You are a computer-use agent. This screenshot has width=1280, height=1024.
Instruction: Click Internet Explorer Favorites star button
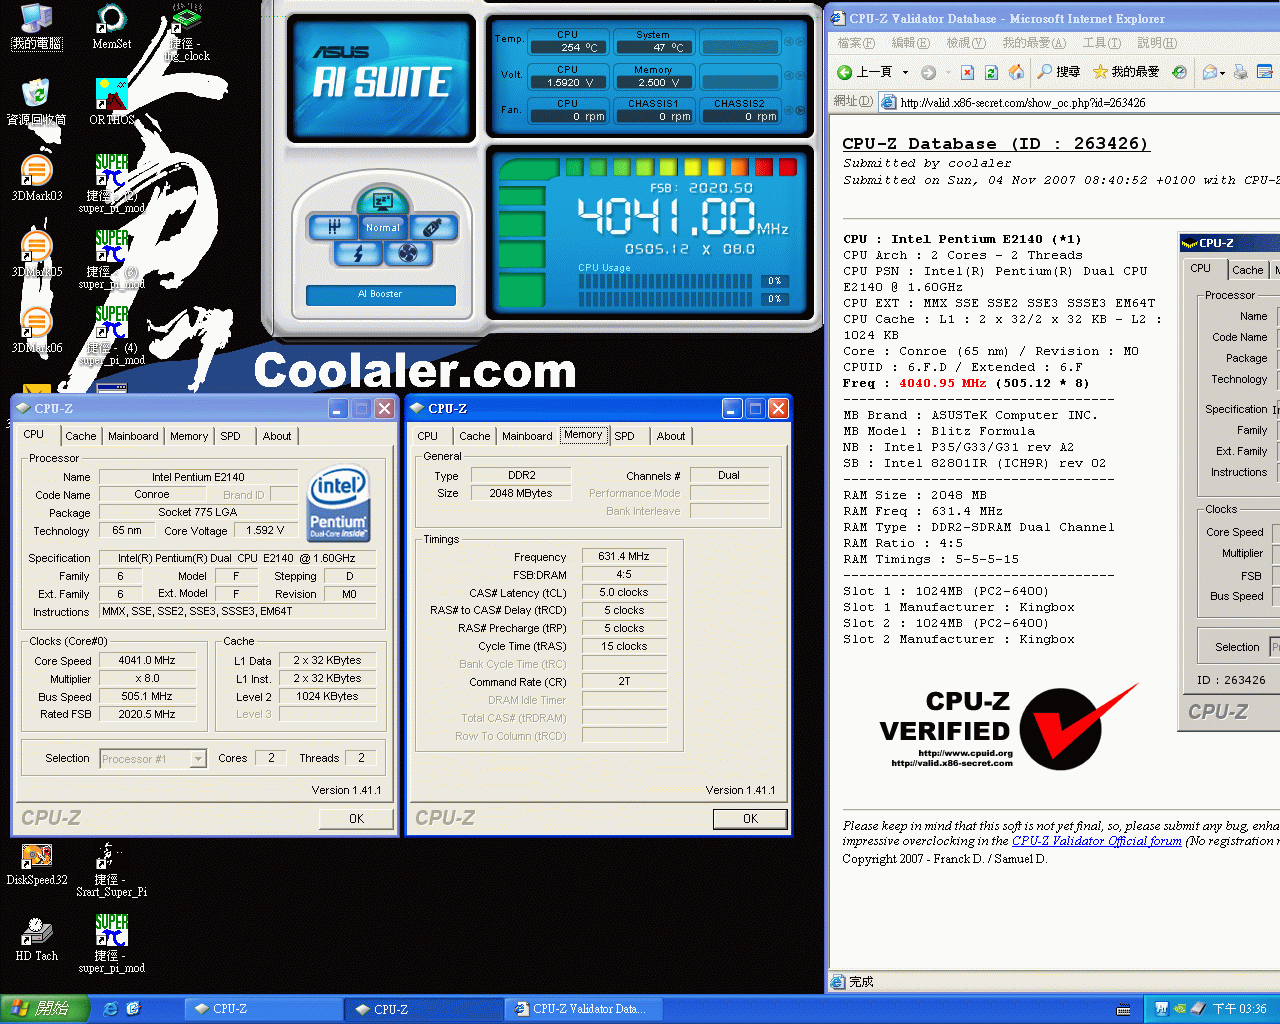1126,72
